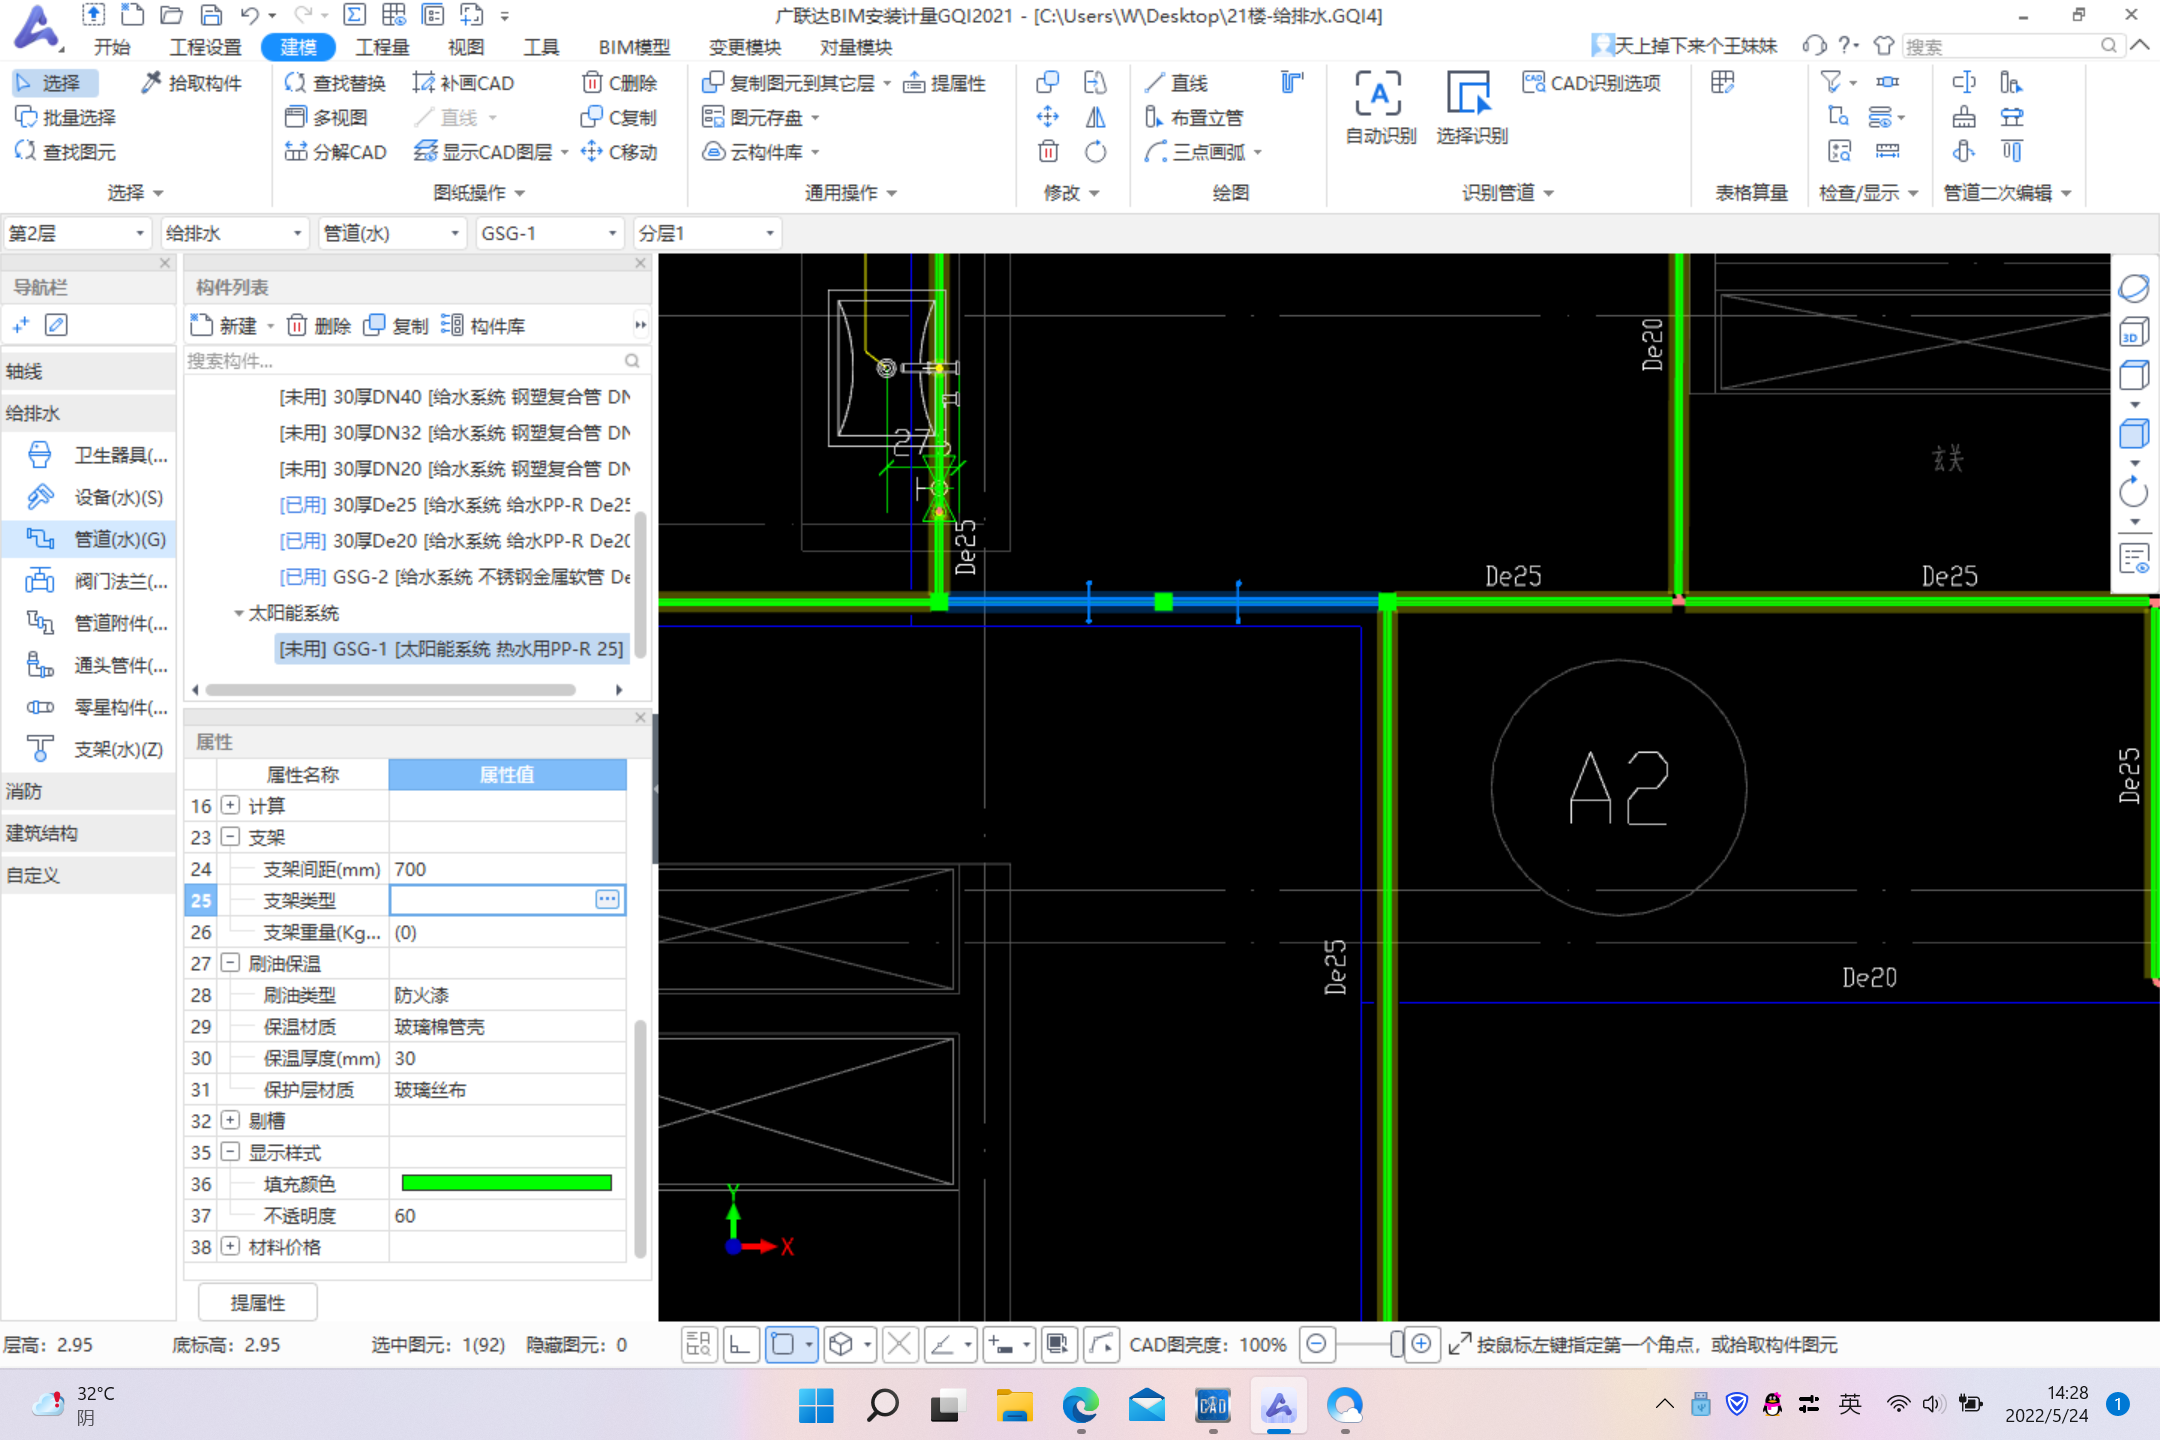This screenshot has width=2160, height=1440.
Task: Open Microsoft Edge from the taskbar
Action: (x=1080, y=1406)
